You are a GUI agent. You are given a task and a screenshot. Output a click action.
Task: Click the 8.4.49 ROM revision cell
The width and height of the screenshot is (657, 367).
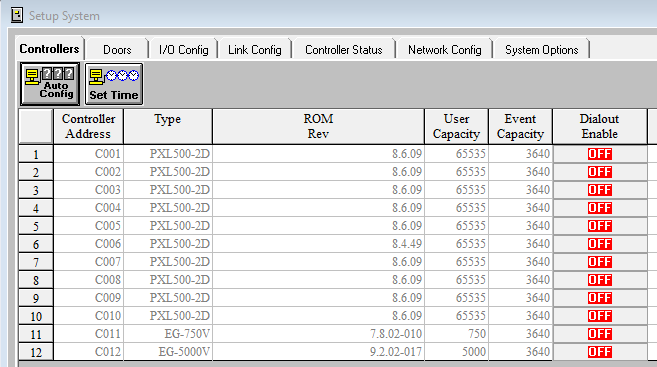(x=318, y=244)
